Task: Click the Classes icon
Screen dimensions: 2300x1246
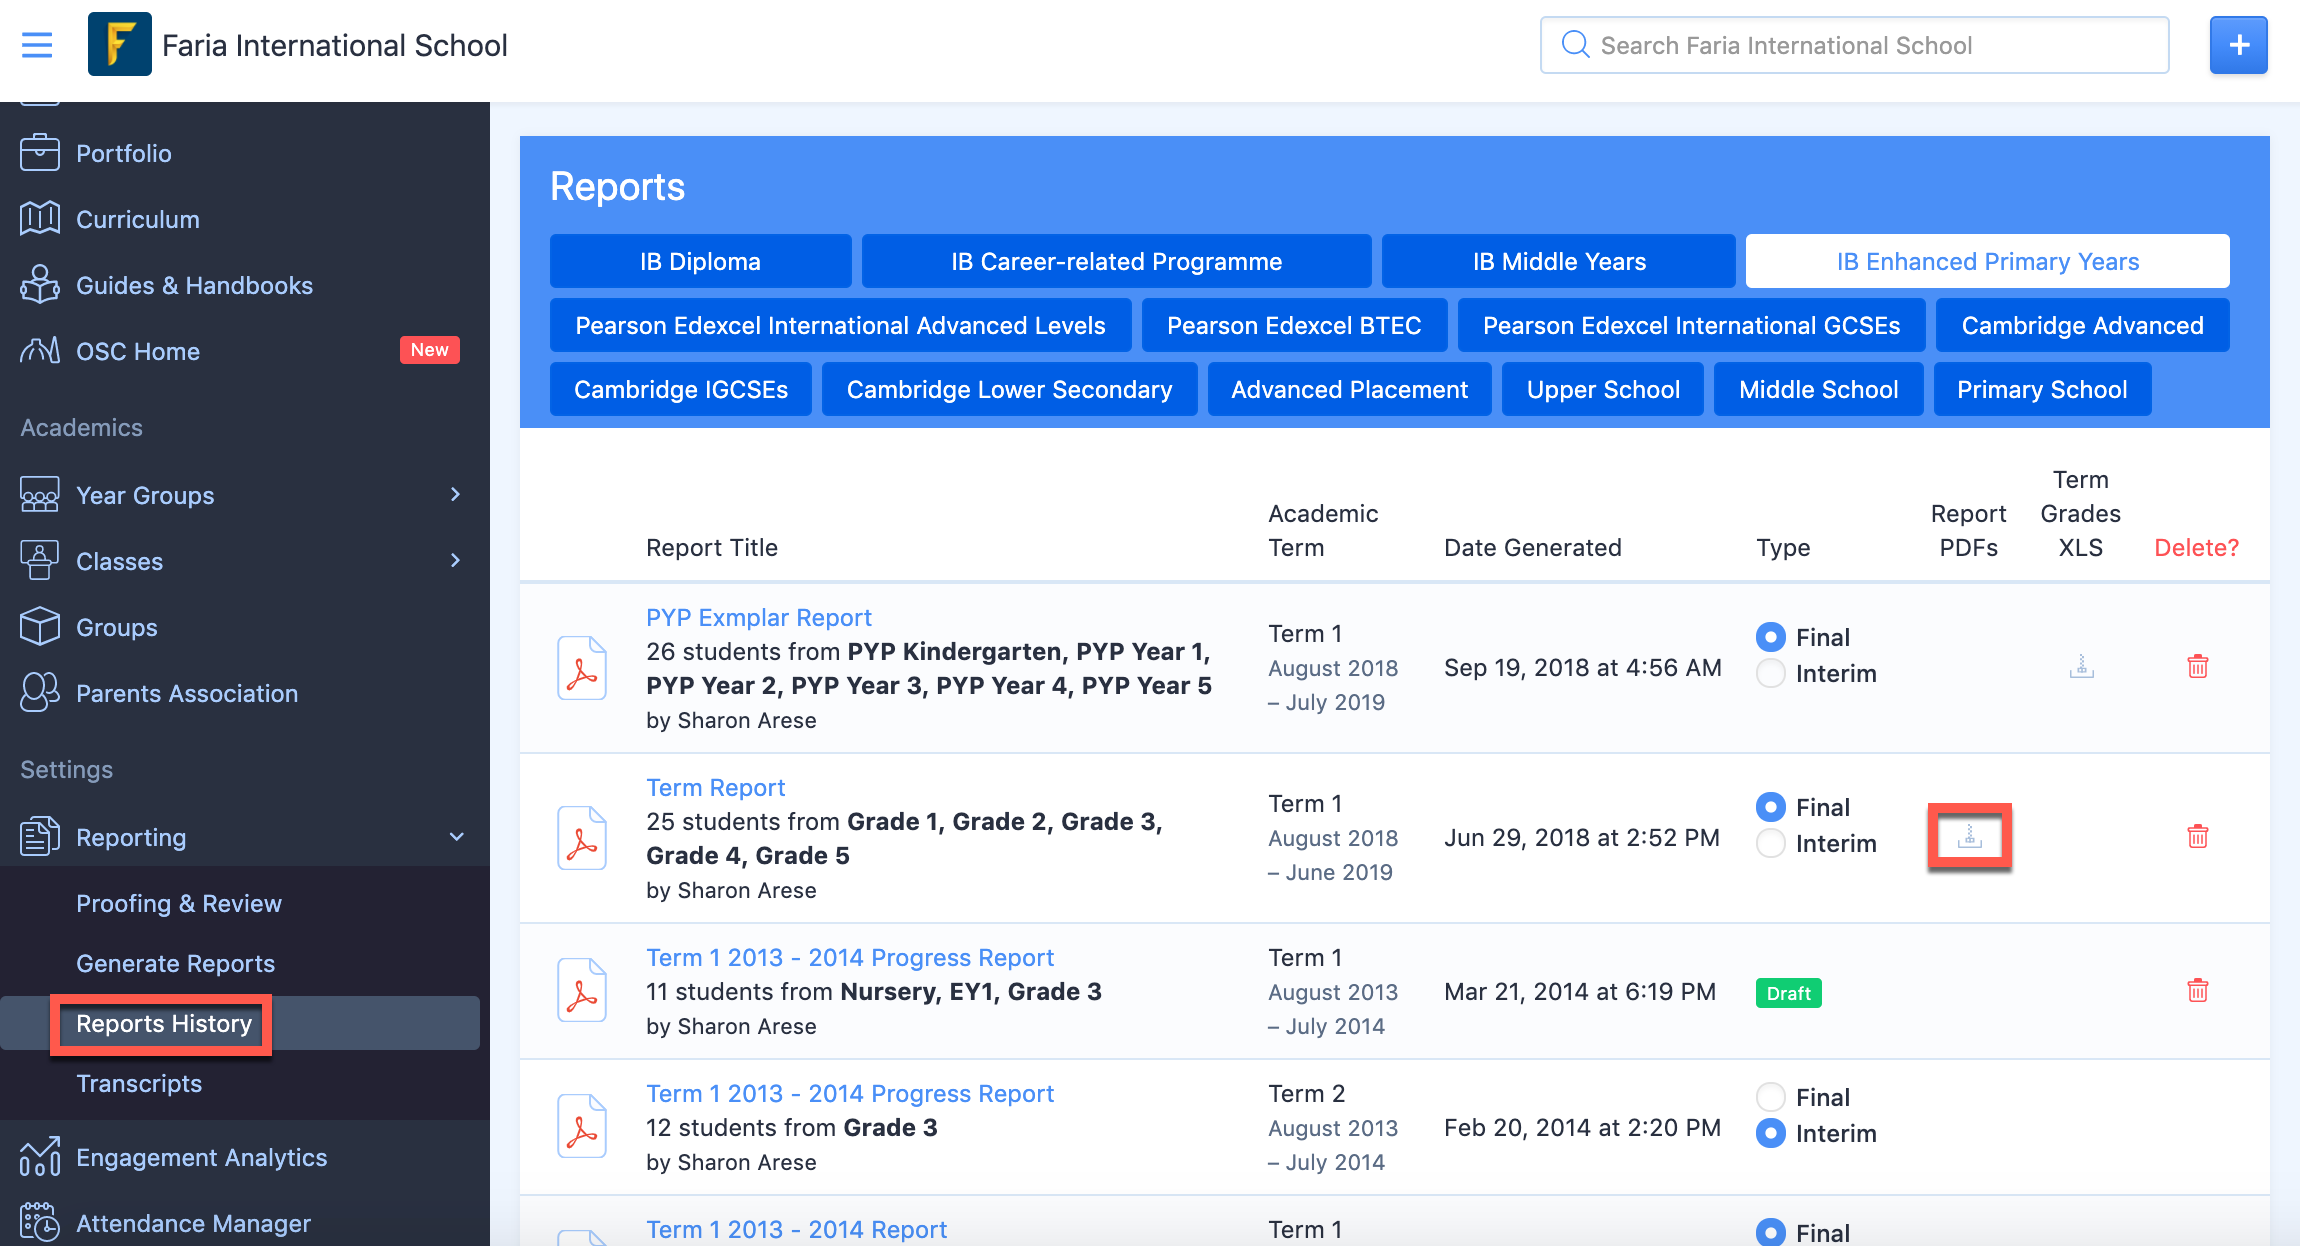Action: 40,561
